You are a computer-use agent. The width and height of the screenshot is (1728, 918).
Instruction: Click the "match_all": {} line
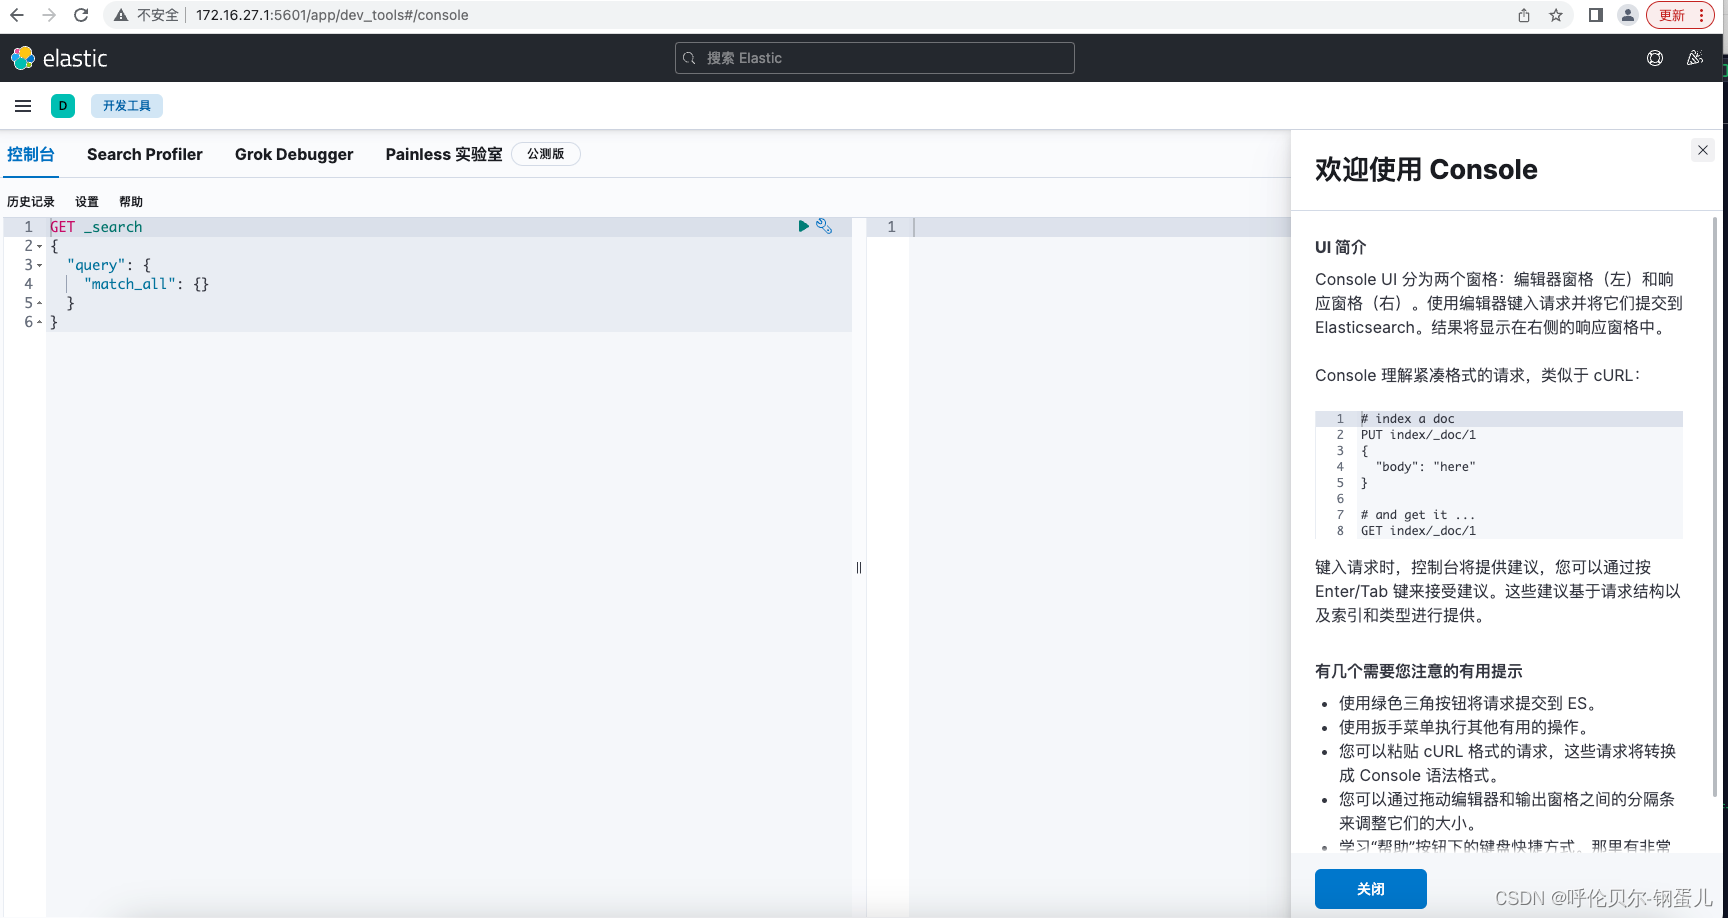pos(147,284)
